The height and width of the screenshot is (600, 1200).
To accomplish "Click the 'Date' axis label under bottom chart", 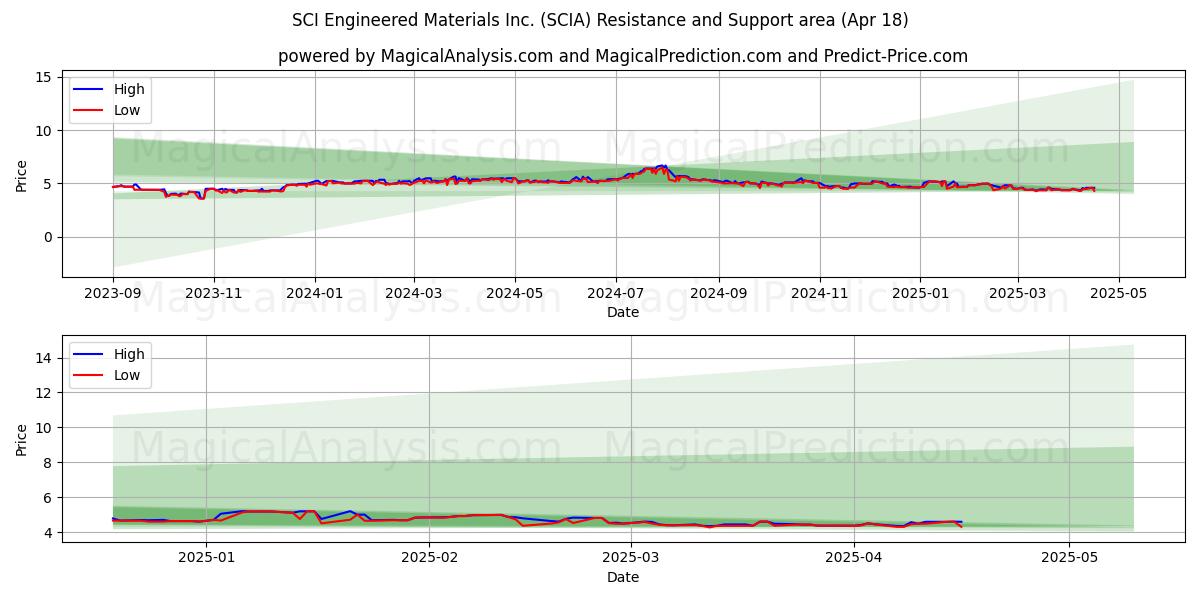I will [x=623, y=577].
